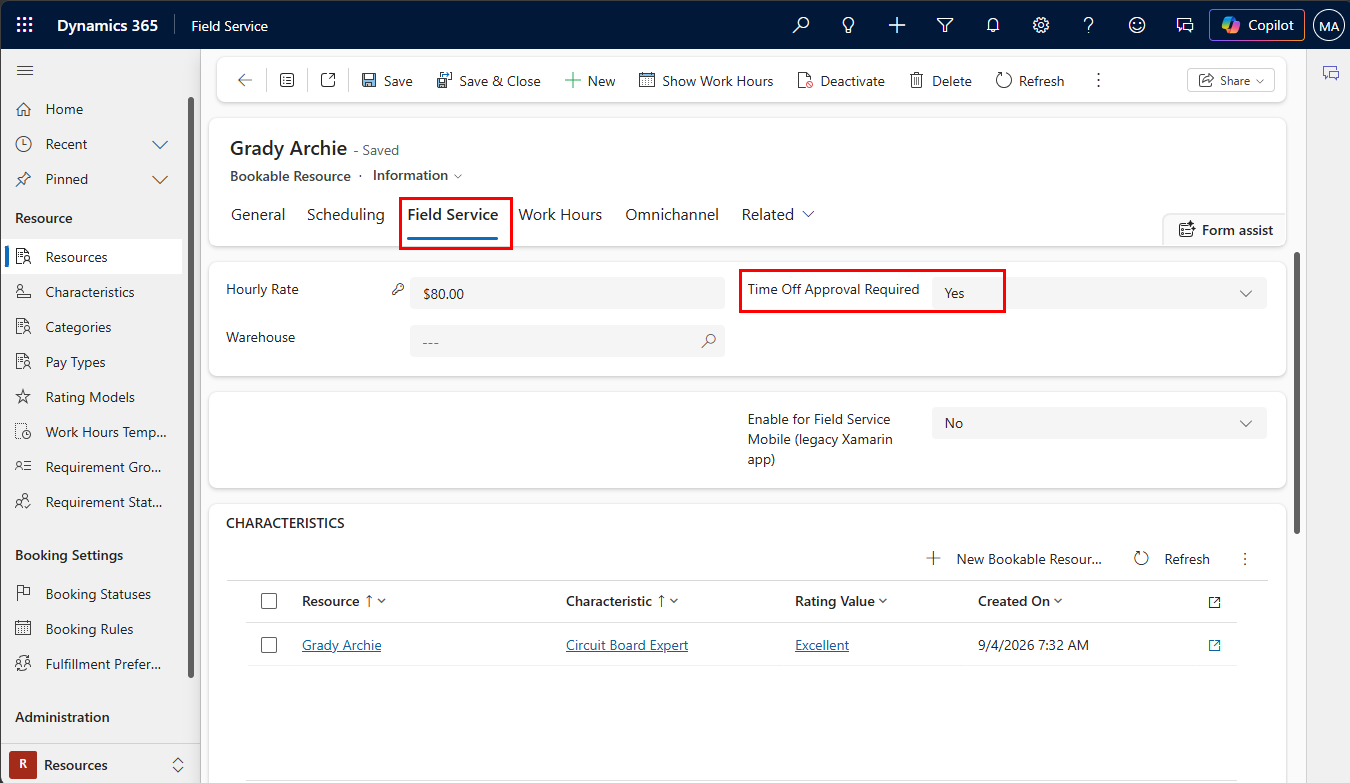The width and height of the screenshot is (1350, 783).
Task: Open the Dynamics 365 app launcher waffle
Action: (24, 25)
